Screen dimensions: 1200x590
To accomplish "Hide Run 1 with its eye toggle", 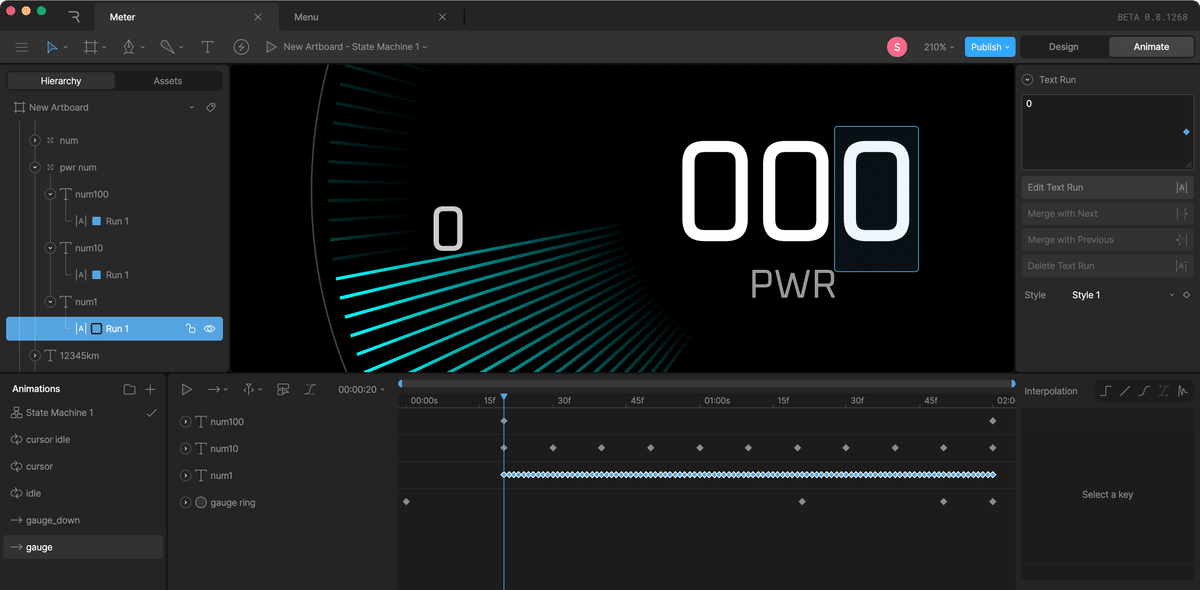I will tap(209, 328).
